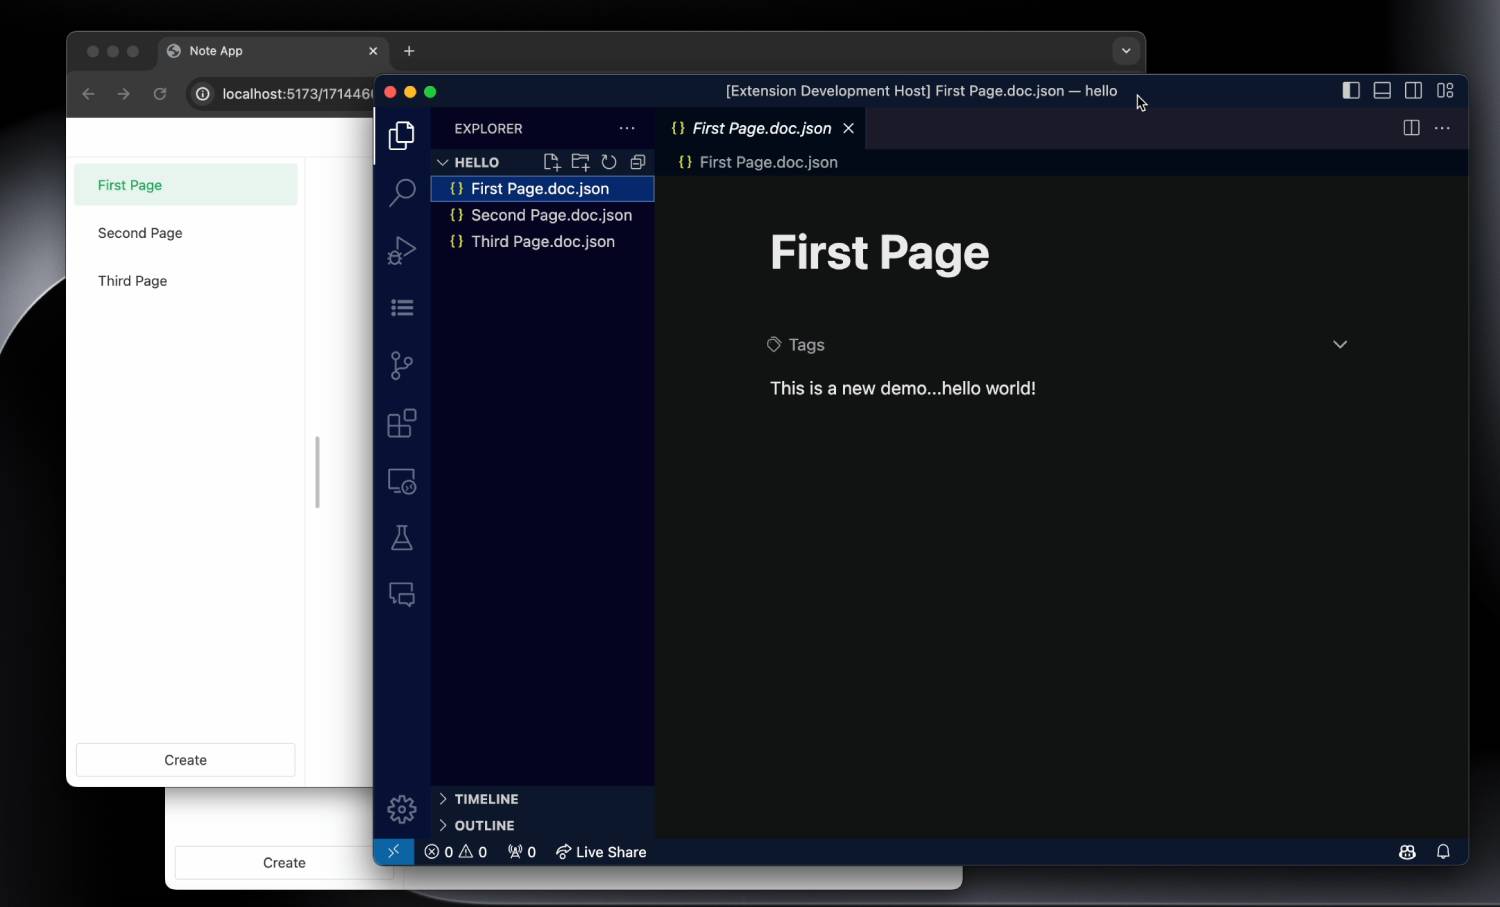Image resolution: width=1500 pixels, height=907 pixels.
Task: Open the Remote Explorer view
Action: (402, 481)
